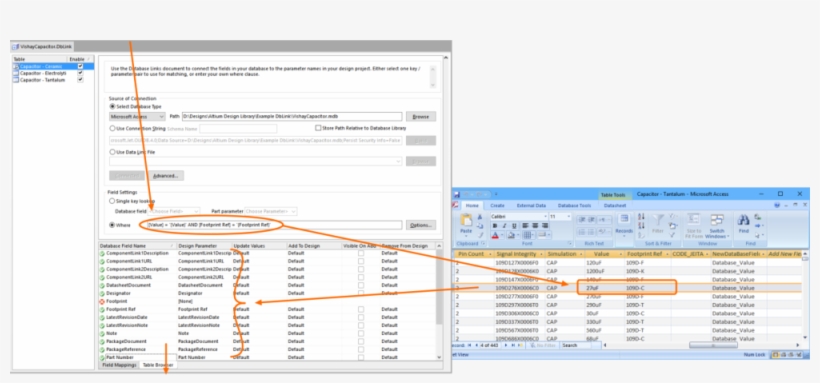
Task: Open the Home tab in Access ribbon
Action: [x=472, y=206]
